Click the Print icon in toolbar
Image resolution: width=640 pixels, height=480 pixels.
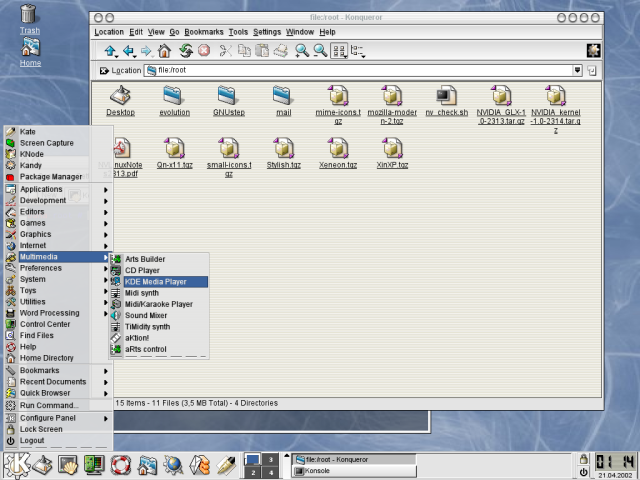tap(281, 51)
